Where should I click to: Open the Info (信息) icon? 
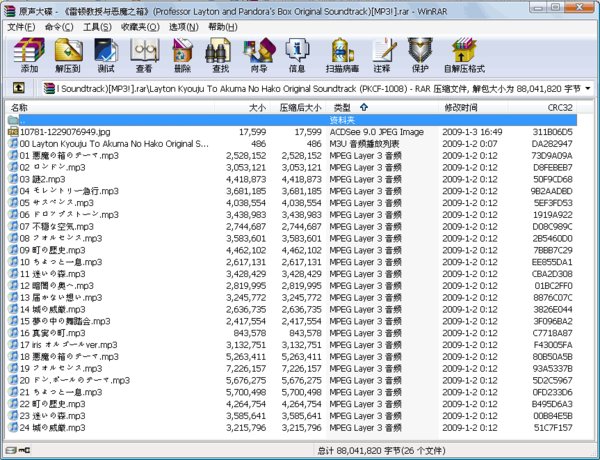(x=297, y=50)
